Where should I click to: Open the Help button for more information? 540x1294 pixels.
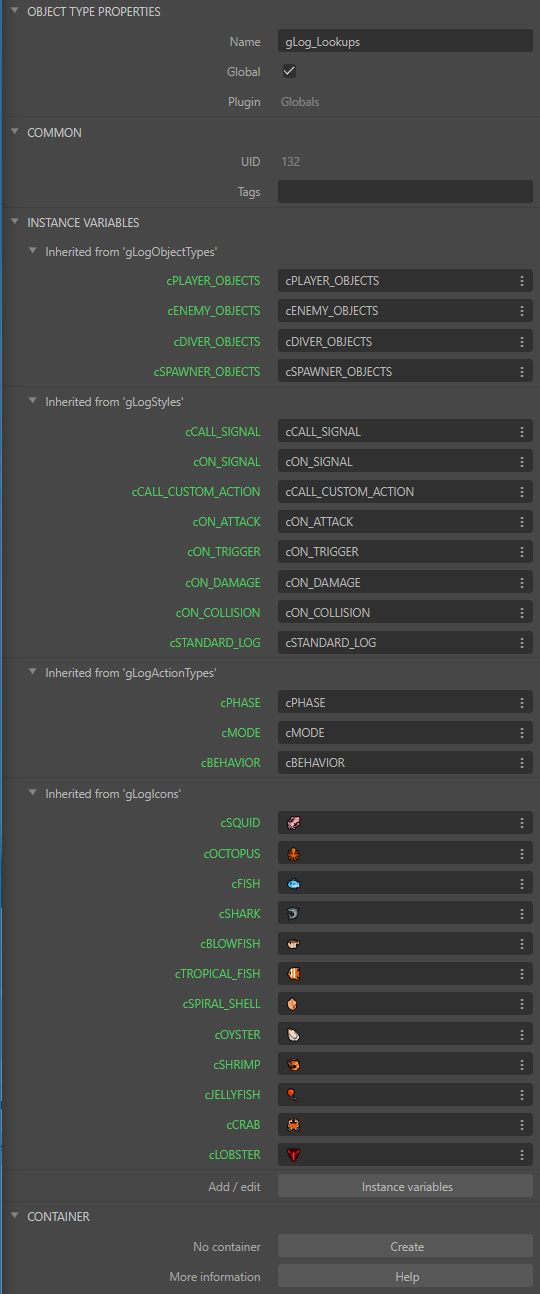click(x=405, y=1277)
